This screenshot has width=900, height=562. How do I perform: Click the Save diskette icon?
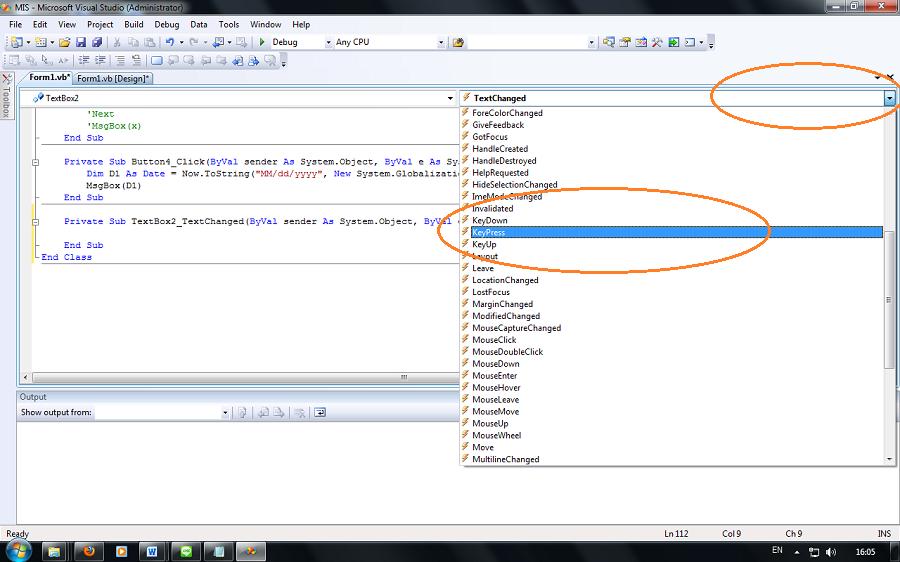point(82,43)
